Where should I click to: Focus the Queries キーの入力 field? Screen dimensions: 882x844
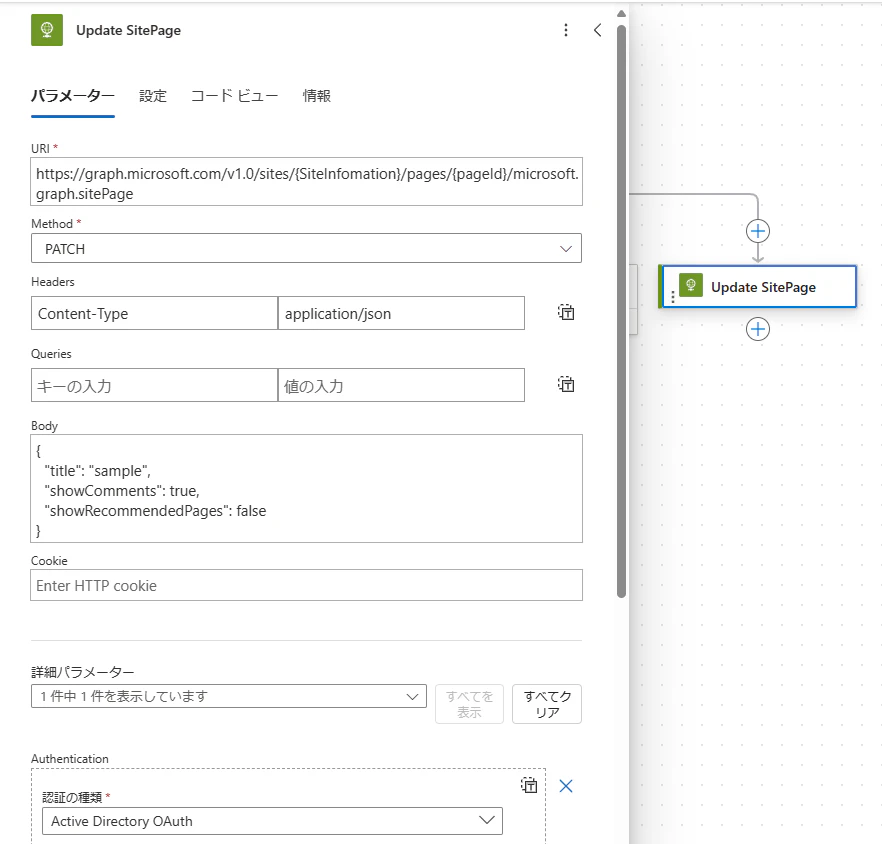coord(154,385)
